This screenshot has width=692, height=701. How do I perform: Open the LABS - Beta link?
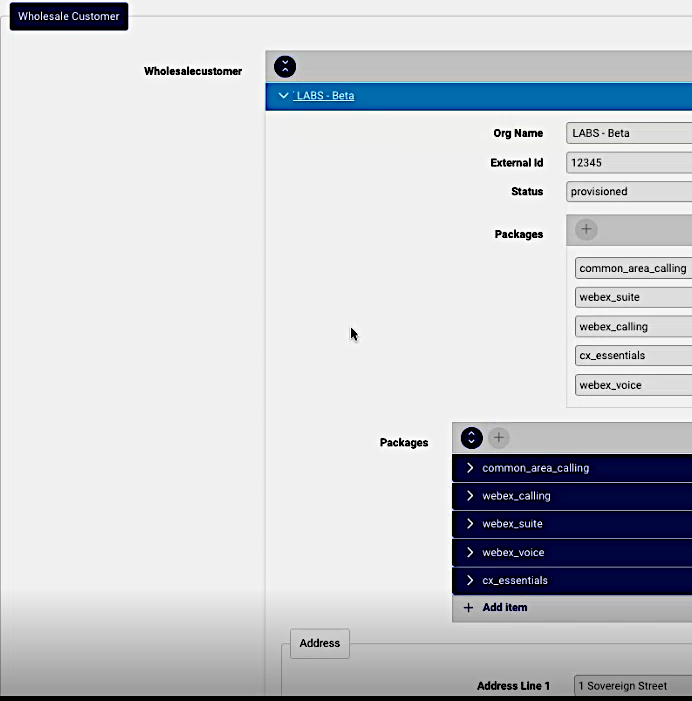[x=325, y=96]
